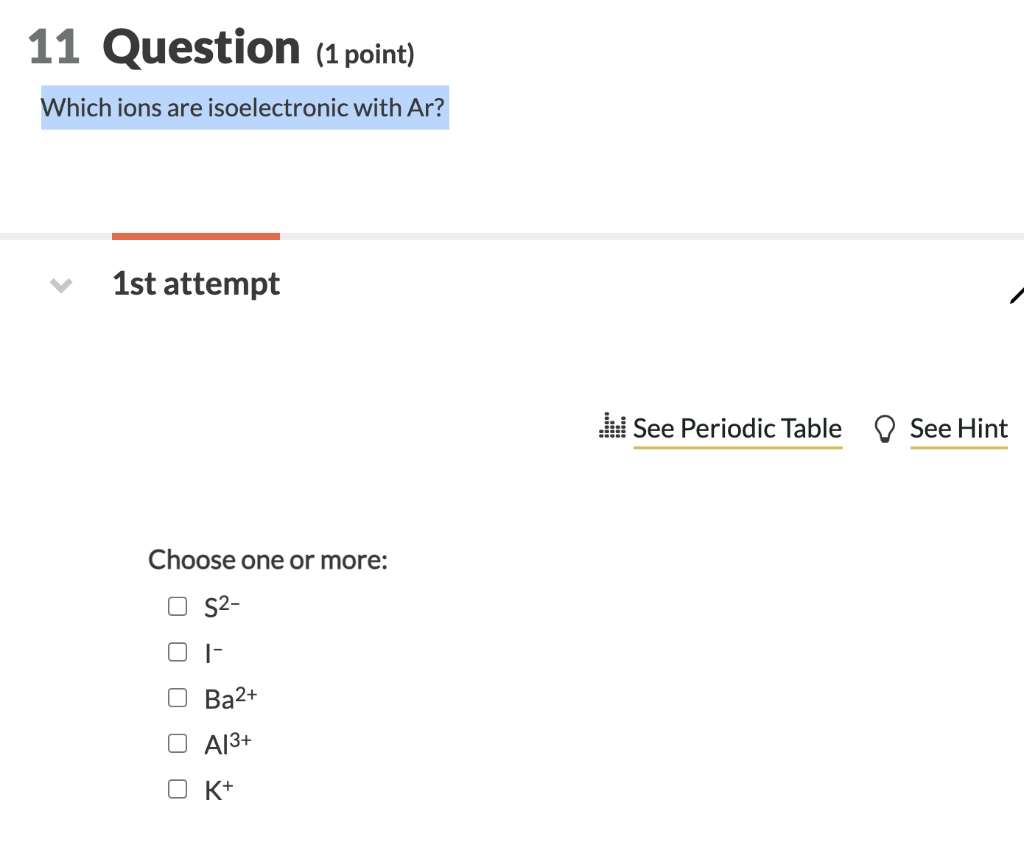Check the K+ ion option

pos(177,788)
